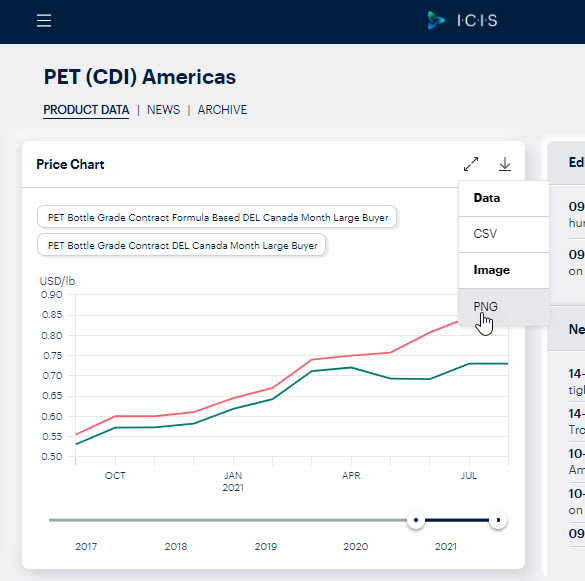Click the 0.70 y-axis value
Screen dimensions: 585x581
(x=52, y=376)
